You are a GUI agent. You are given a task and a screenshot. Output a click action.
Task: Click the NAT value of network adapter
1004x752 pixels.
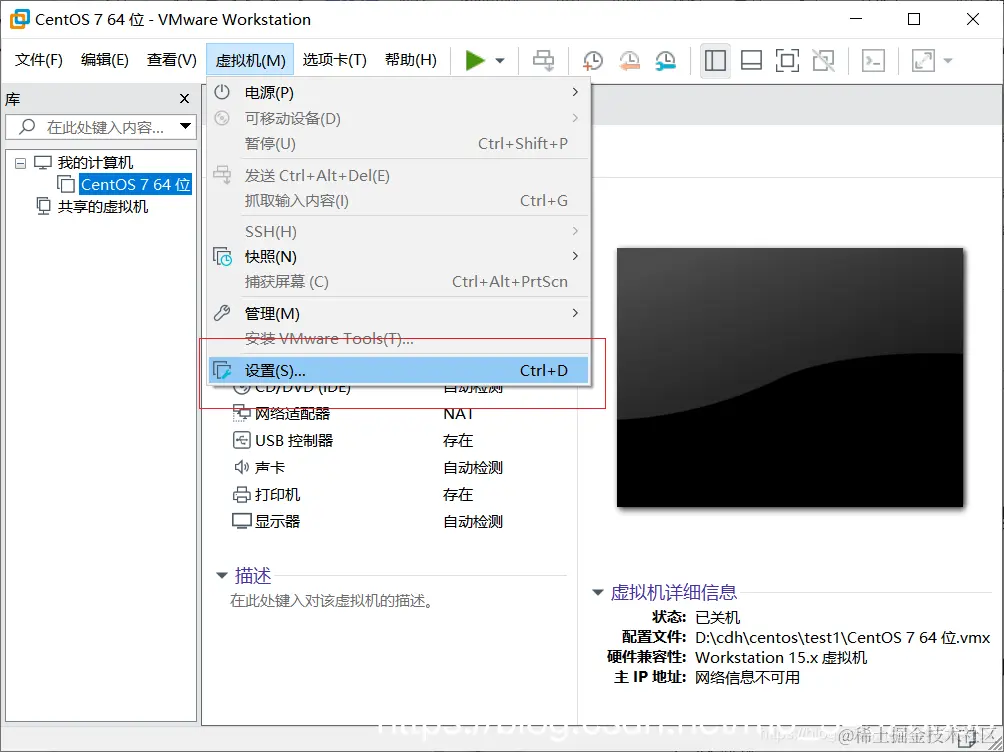click(458, 414)
